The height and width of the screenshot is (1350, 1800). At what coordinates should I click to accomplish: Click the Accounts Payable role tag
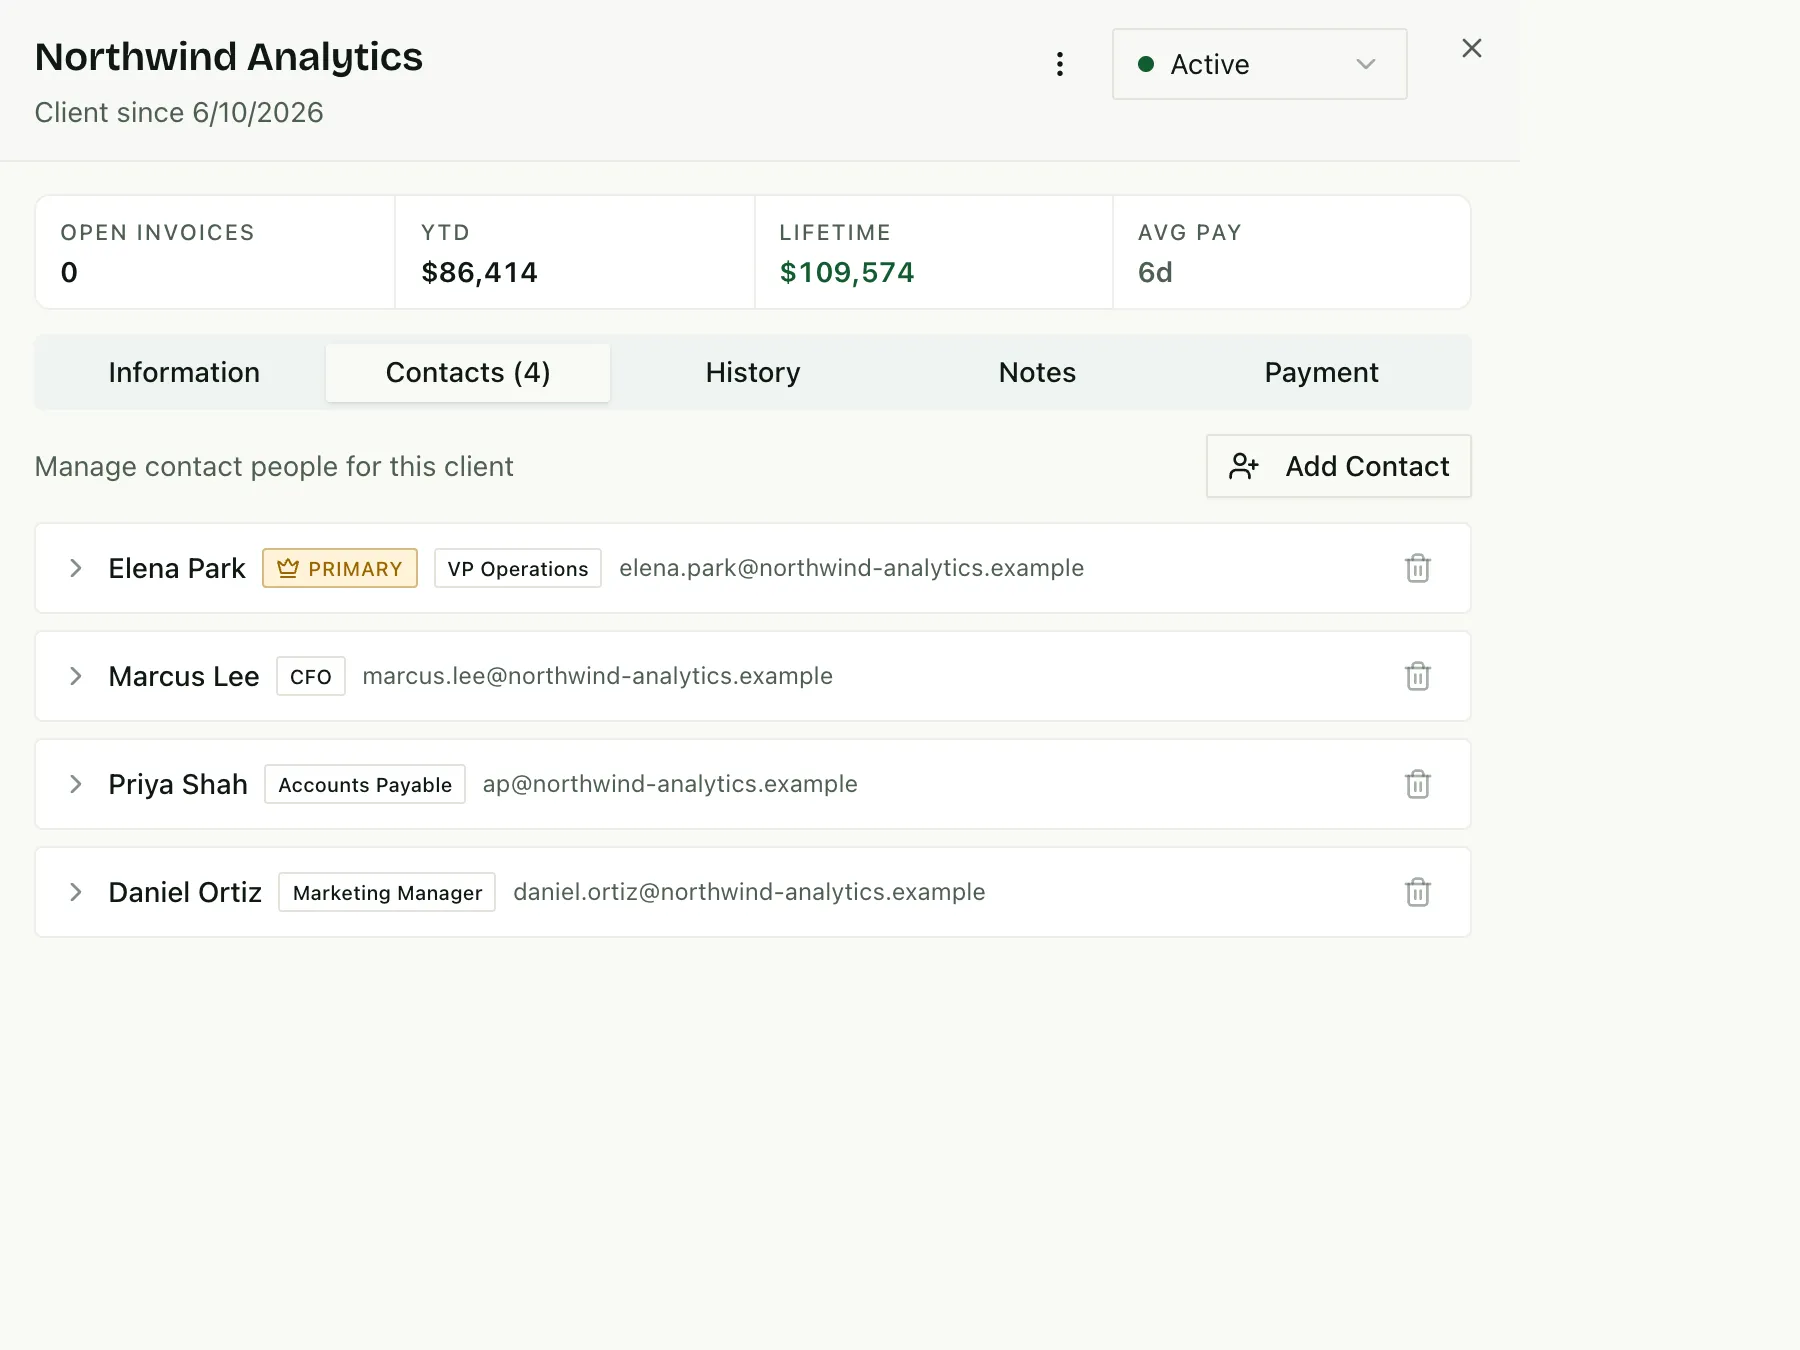(x=365, y=784)
